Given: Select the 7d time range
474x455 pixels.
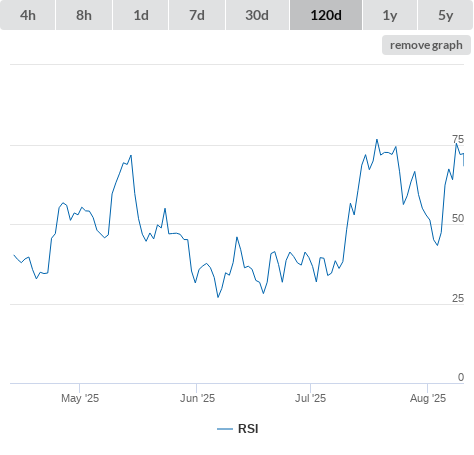Looking at the screenshot, I should coord(197,15).
